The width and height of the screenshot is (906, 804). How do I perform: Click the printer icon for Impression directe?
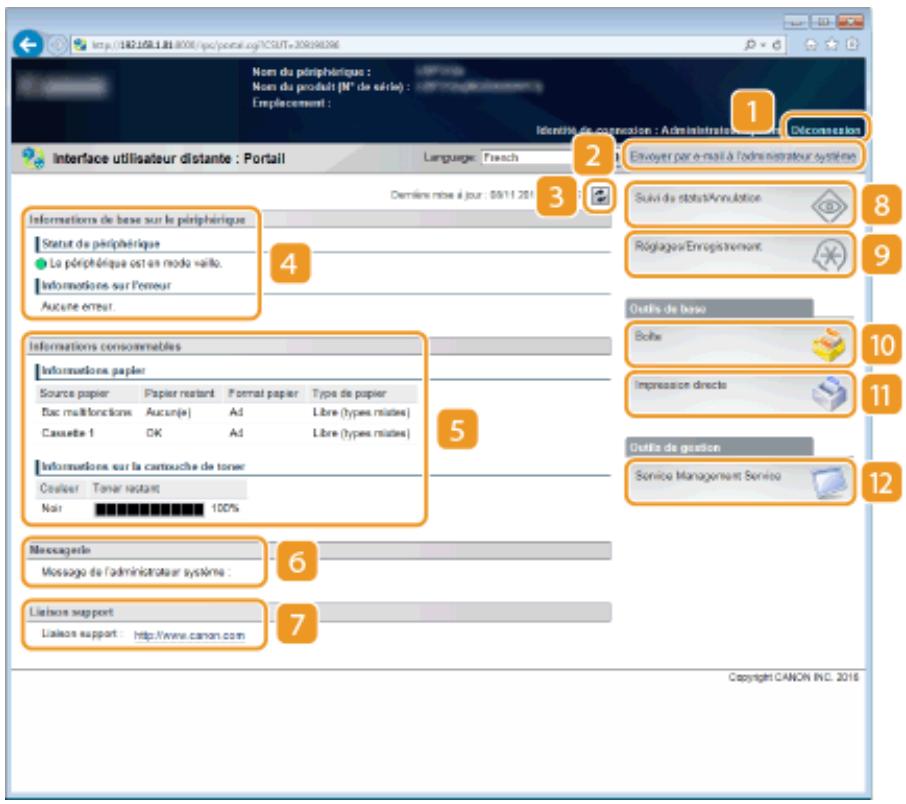829,394
